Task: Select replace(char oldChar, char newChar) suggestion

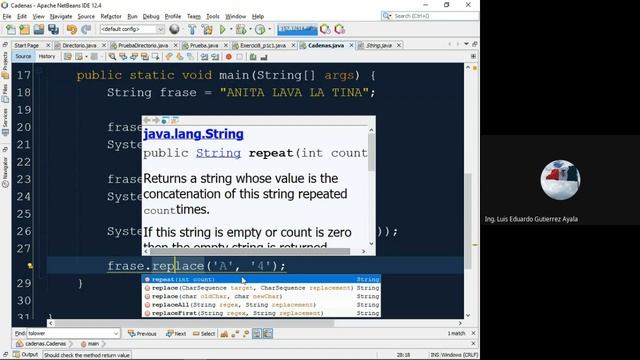Action: coord(261,296)
